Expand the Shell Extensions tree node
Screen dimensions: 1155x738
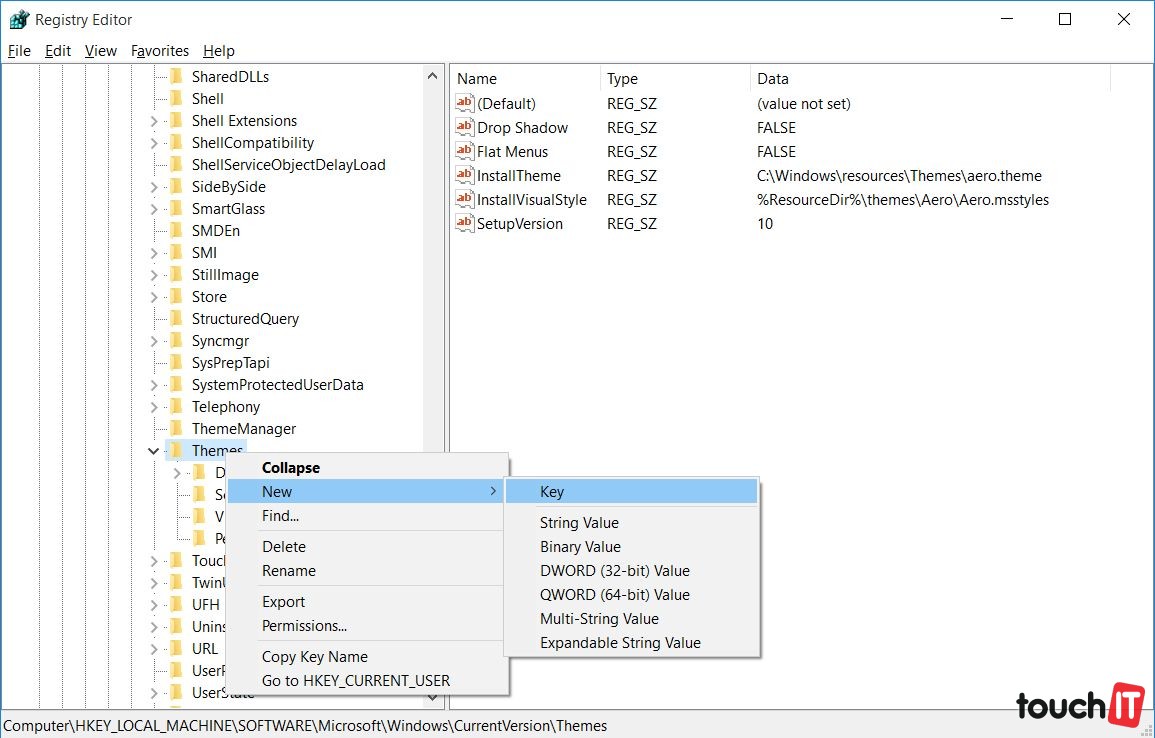[x=153, y=121]
